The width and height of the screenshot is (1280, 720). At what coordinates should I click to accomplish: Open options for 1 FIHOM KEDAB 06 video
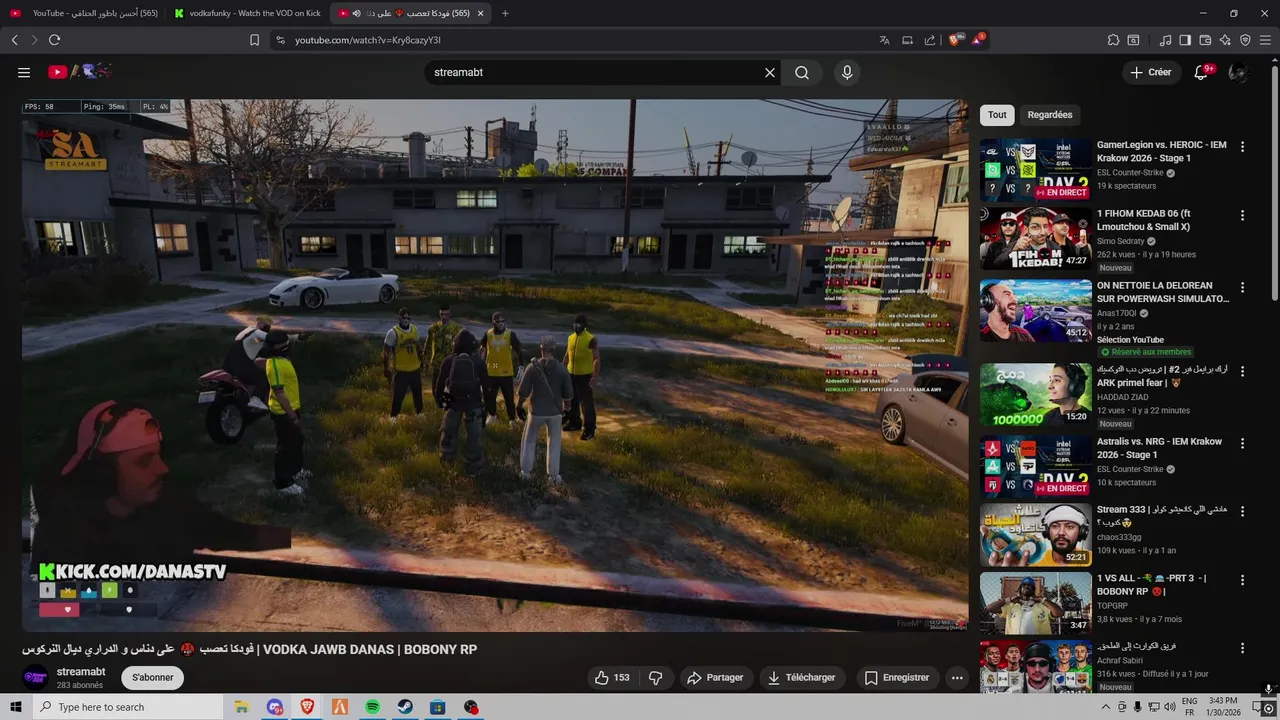point(1243,215)
